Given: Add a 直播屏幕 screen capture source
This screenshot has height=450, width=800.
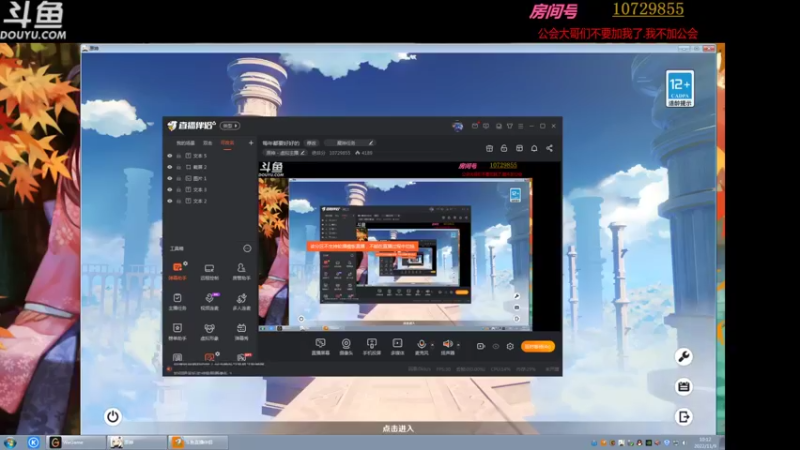Looking at the screenshot, I should (320, 346).
